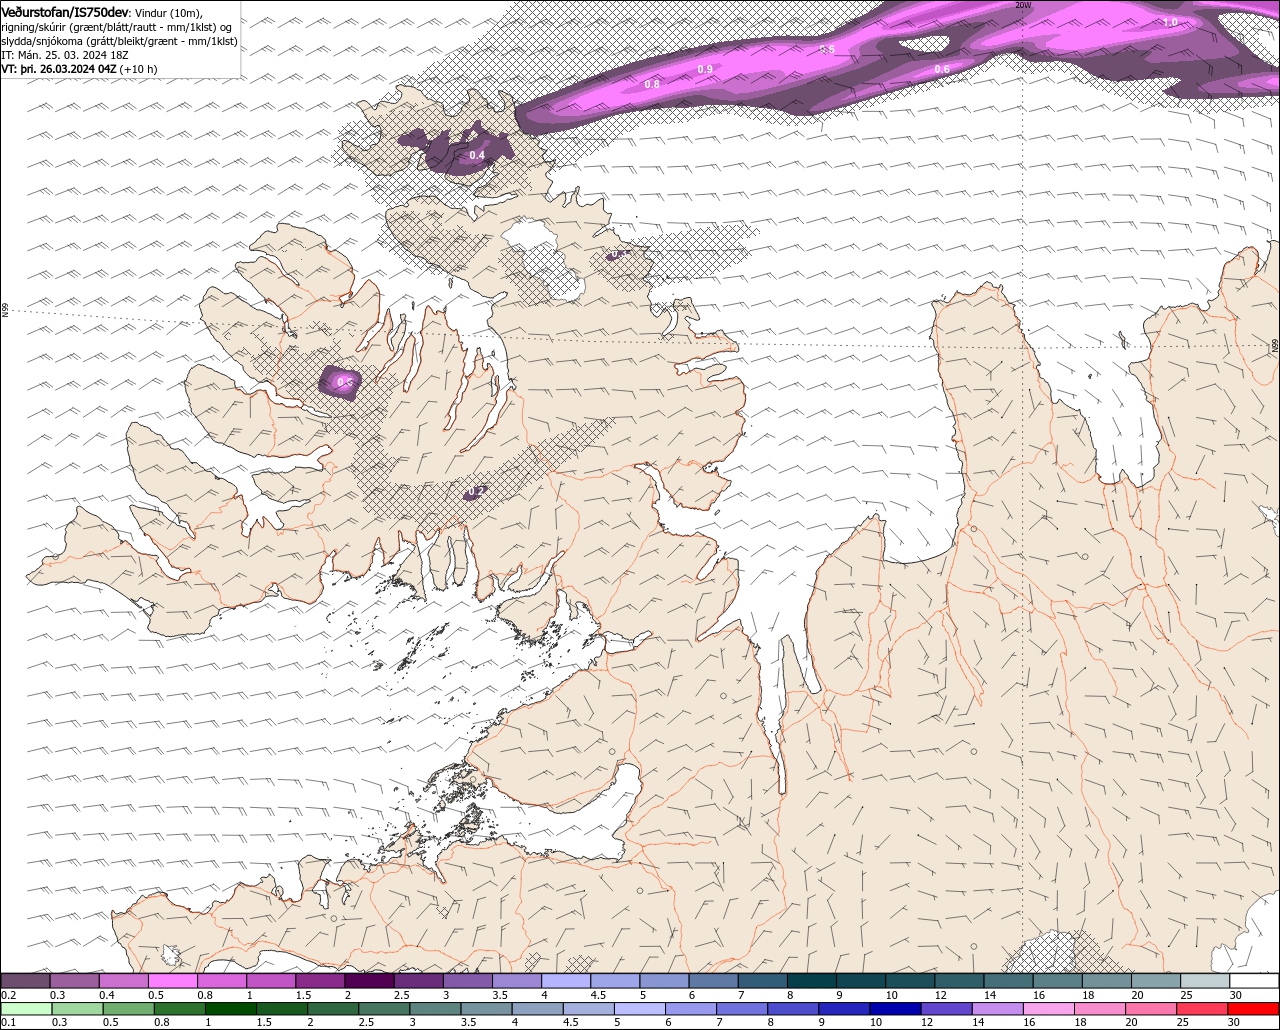This screenshot has width=1280, height=1030.
Task: Select the upper legend swatch starting at 0.3
Action: [74, 981]
